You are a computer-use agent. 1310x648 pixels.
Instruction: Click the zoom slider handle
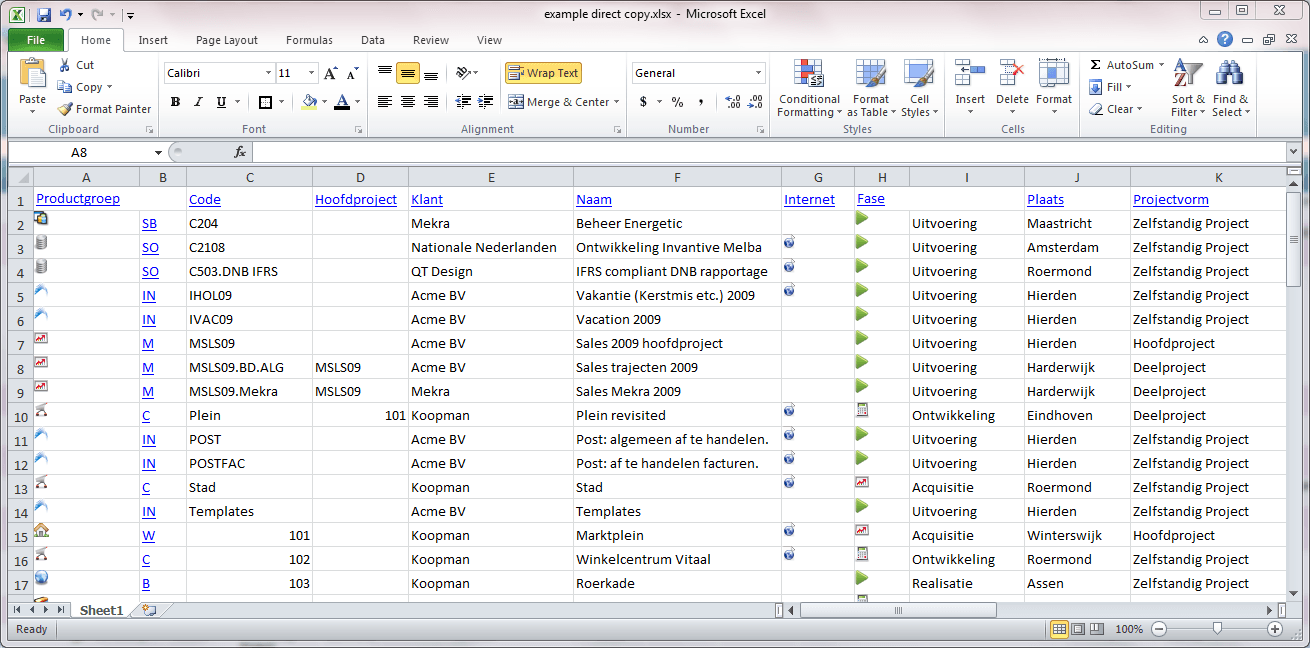(x=1217, y=629)
